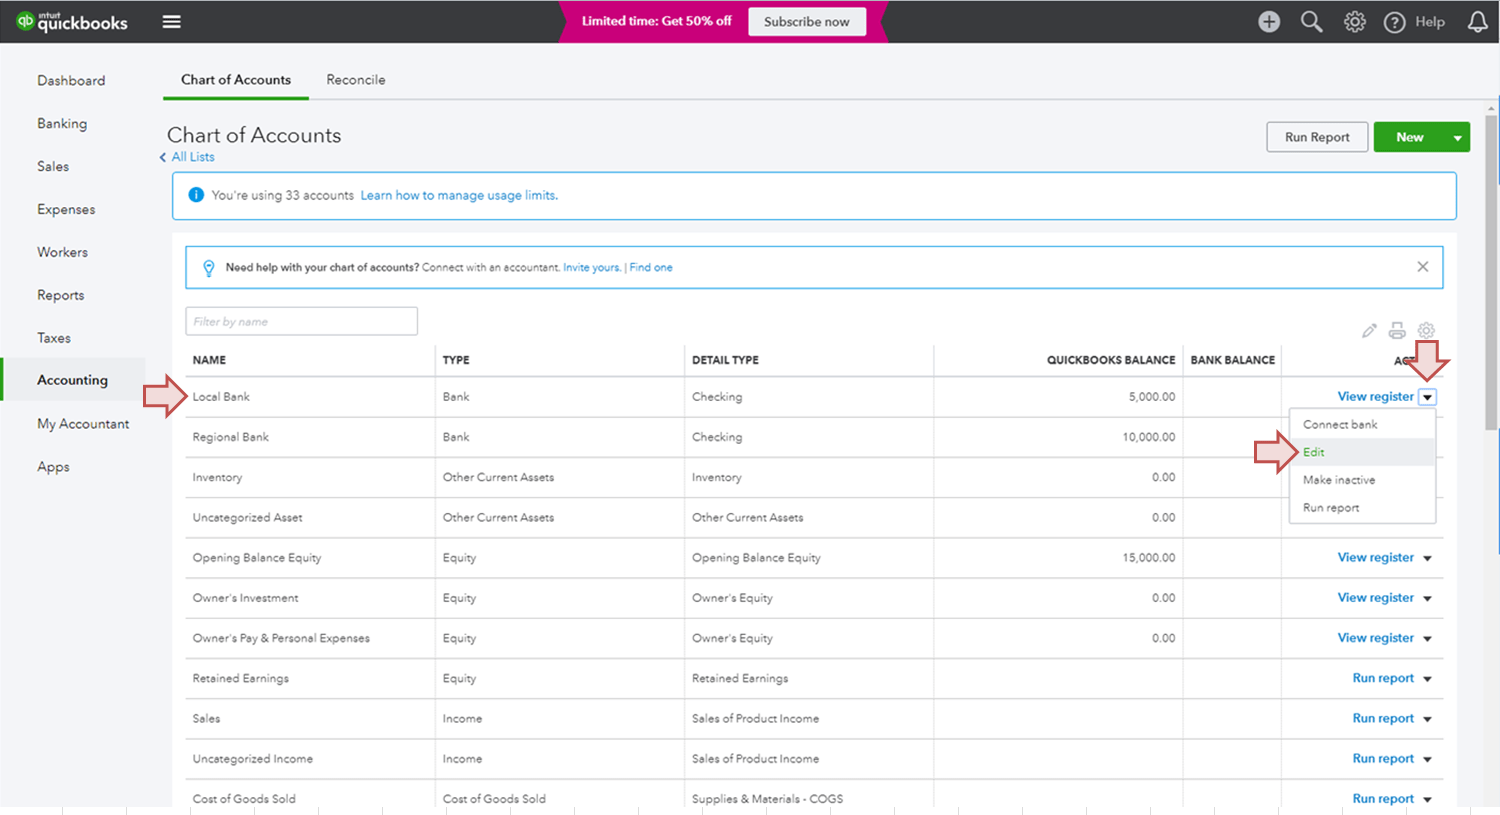The image size is (1500, 815).
Task: Open the table settings gear icon
Action: pyautogui.click(x=1426, y=330)
